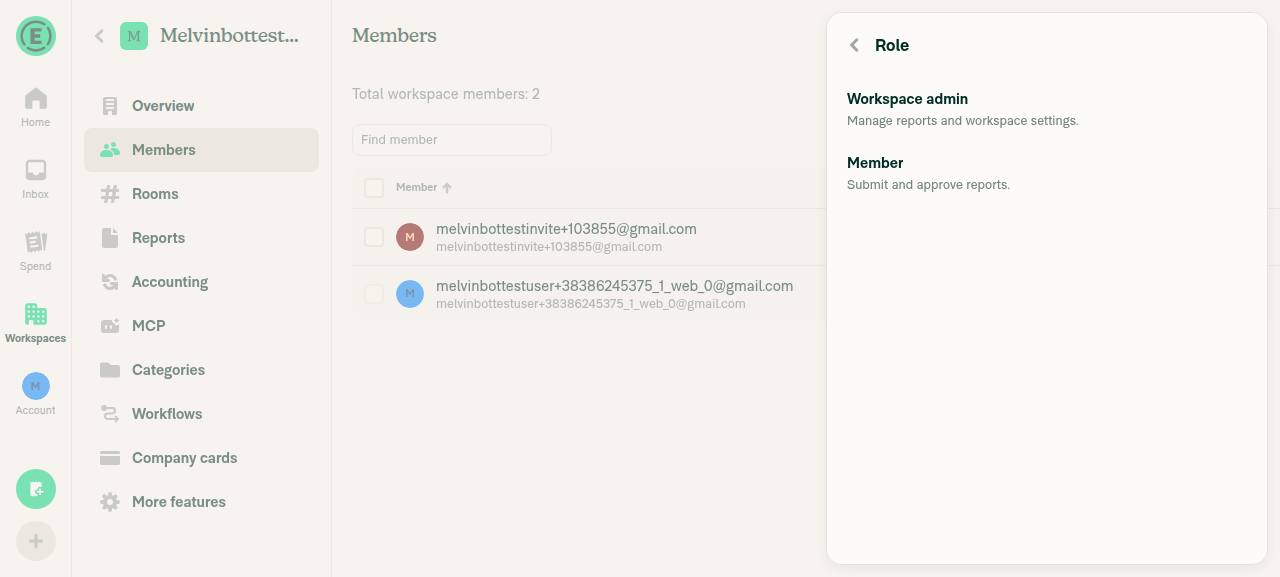The height and width of the screenshot is (577, 1280).
Task: Open Company cards menu item
Action: (x=201, y=458)
